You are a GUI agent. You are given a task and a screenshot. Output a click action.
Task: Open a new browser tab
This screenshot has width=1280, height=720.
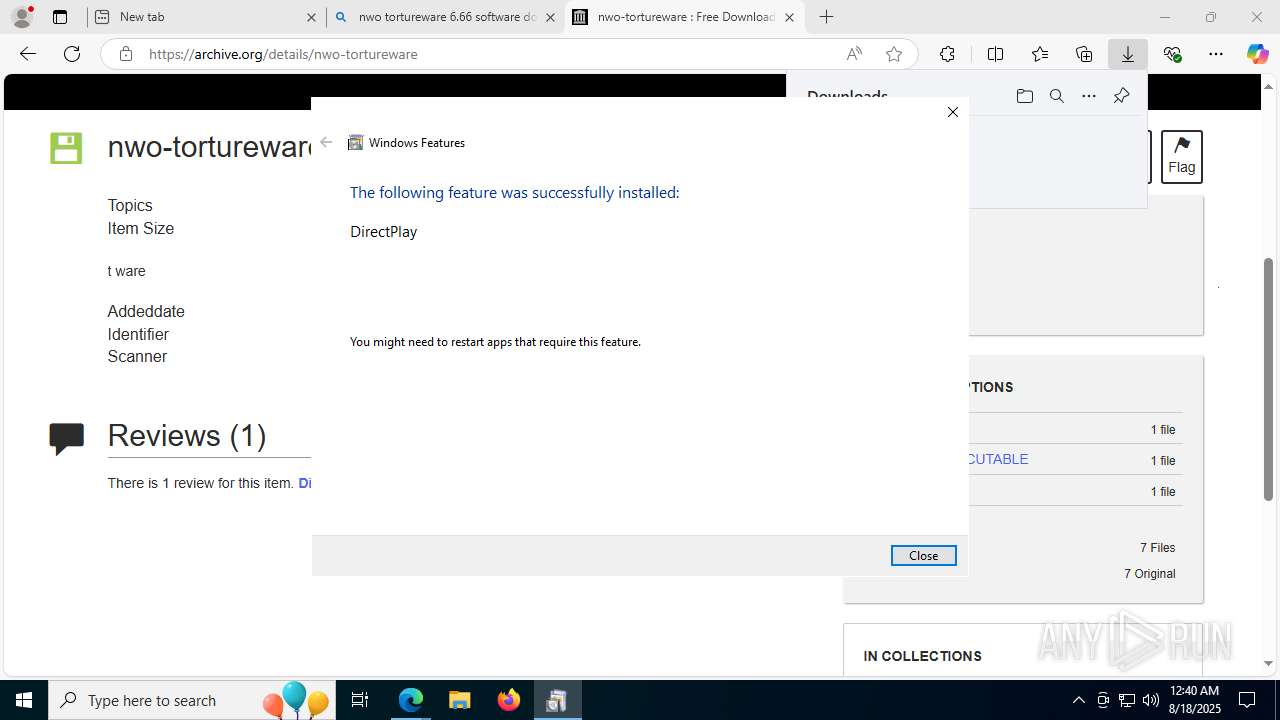pyautogui.click(x=826, y=17)
